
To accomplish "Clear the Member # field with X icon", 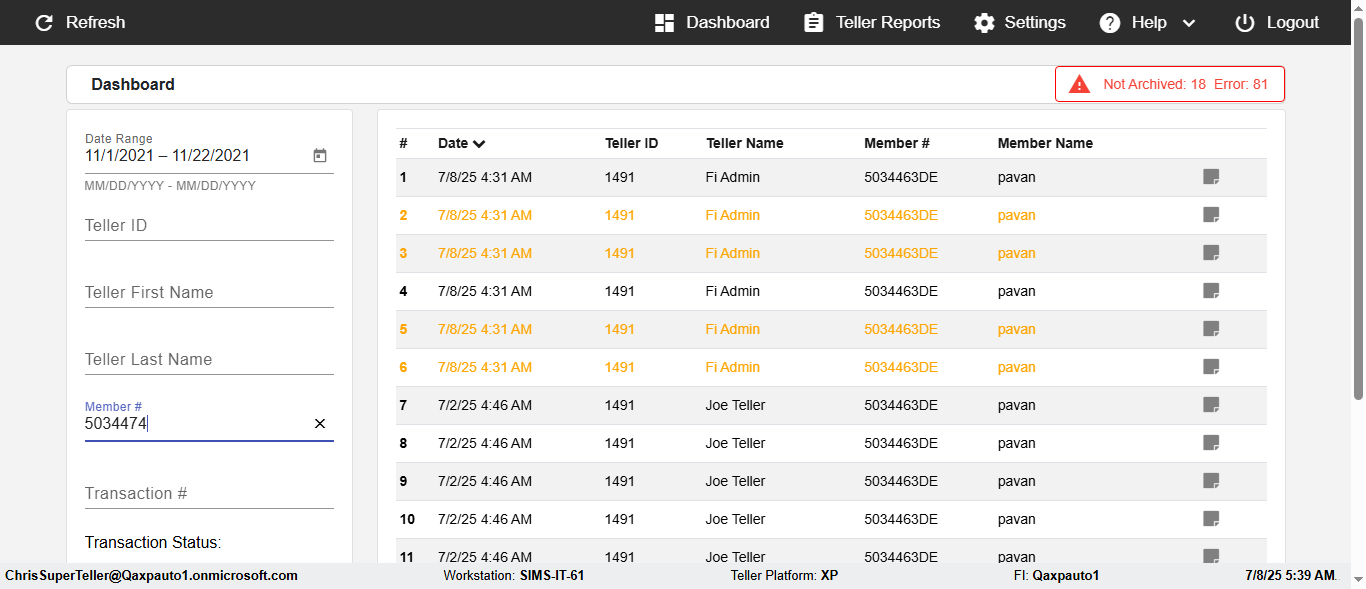I will [x=320, y=424].
